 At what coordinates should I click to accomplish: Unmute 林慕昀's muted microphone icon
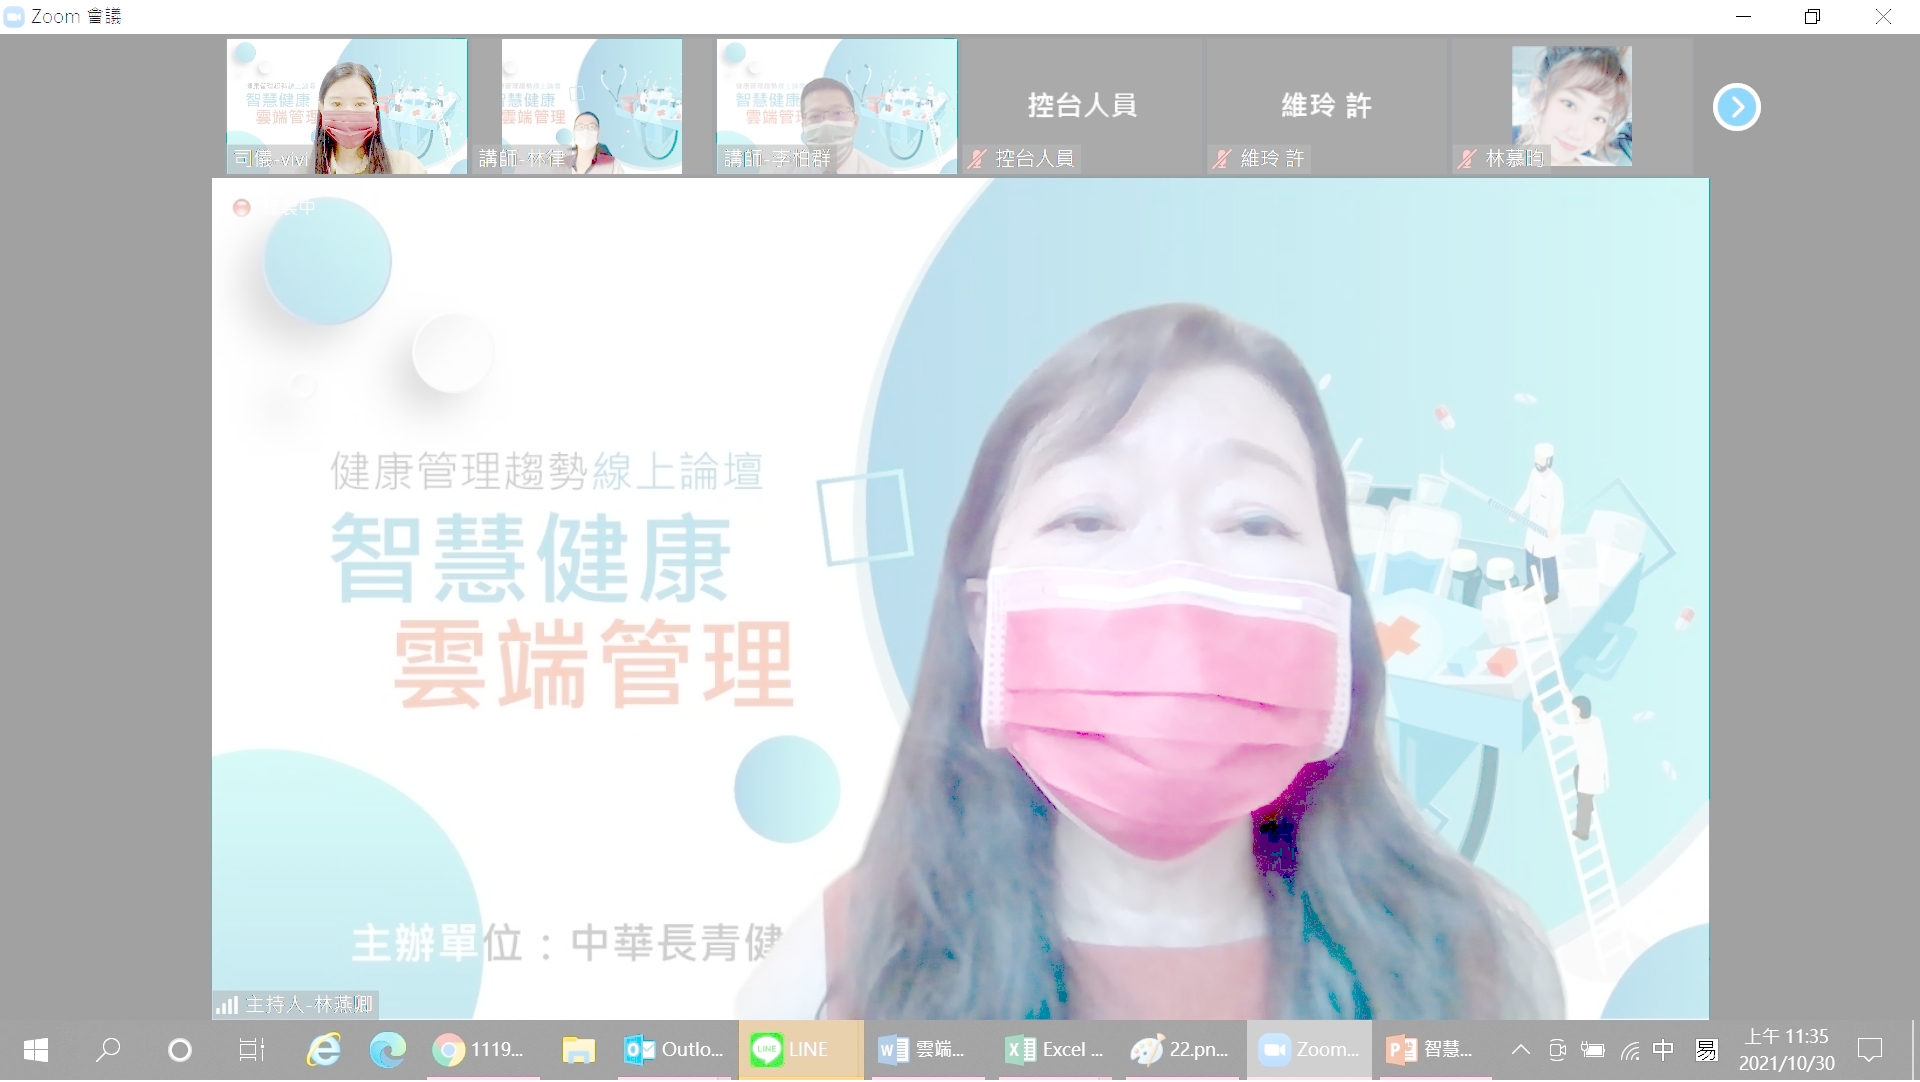click(x=1466, y=159)
